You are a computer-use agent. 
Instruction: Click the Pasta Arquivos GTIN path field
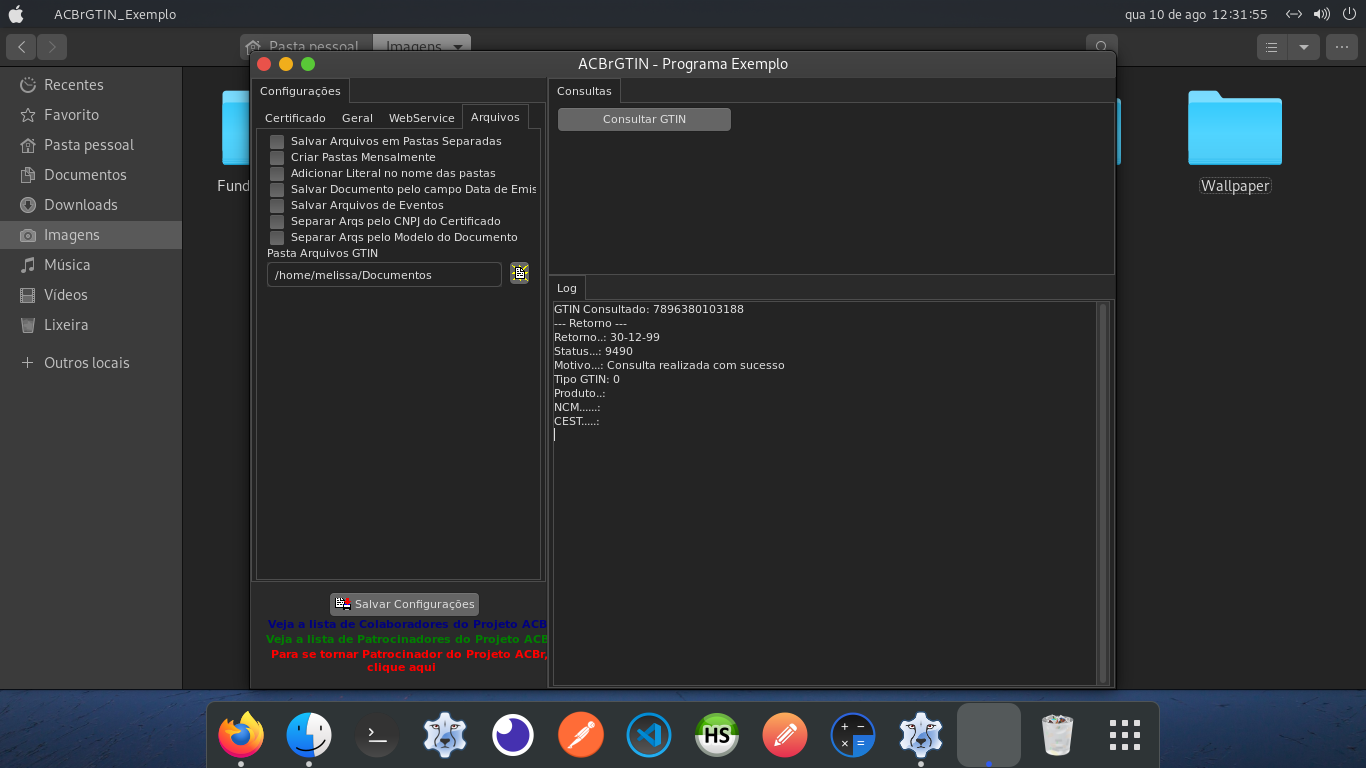click(x=384, y=274)
